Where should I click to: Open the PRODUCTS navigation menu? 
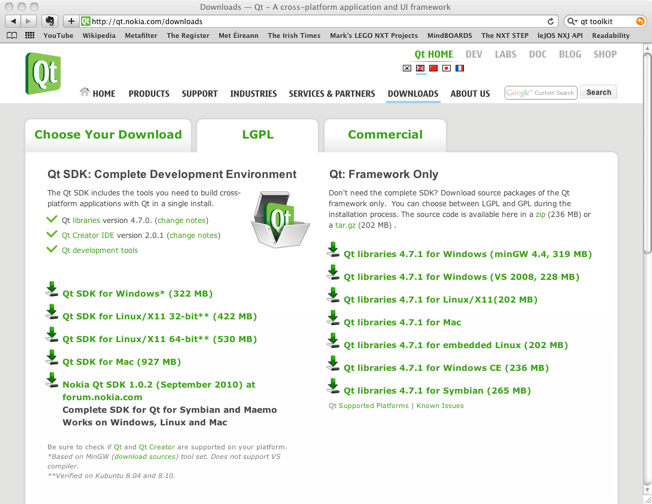tap(149, 94)
